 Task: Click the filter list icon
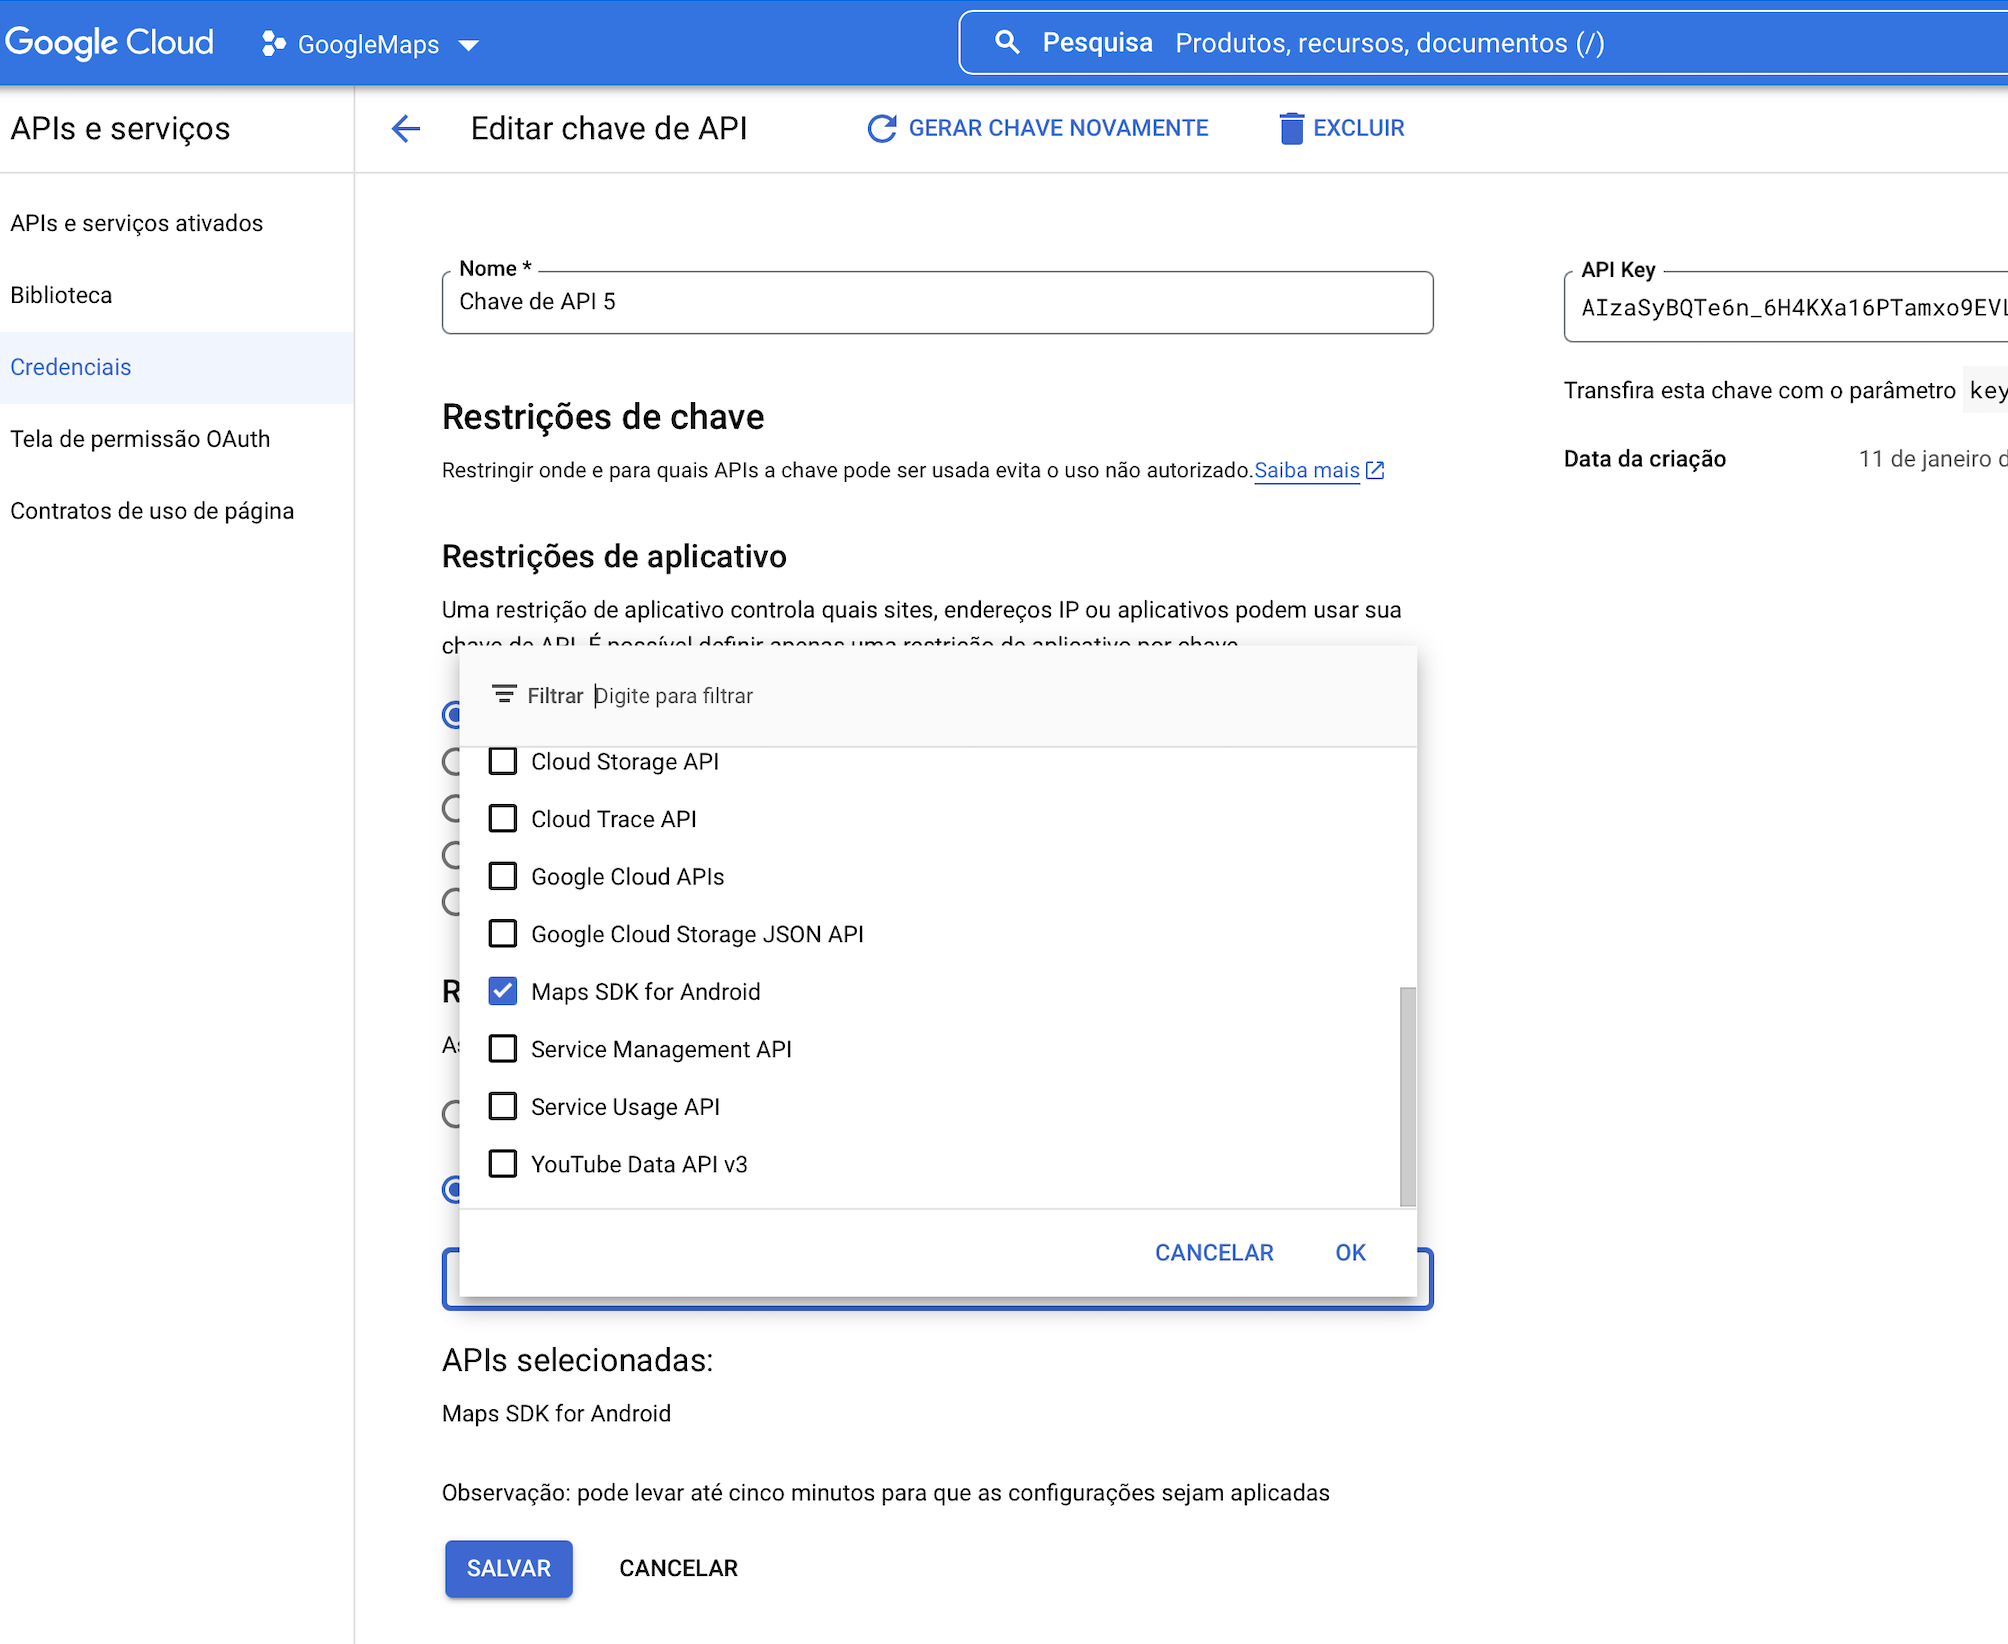(504, 695)
